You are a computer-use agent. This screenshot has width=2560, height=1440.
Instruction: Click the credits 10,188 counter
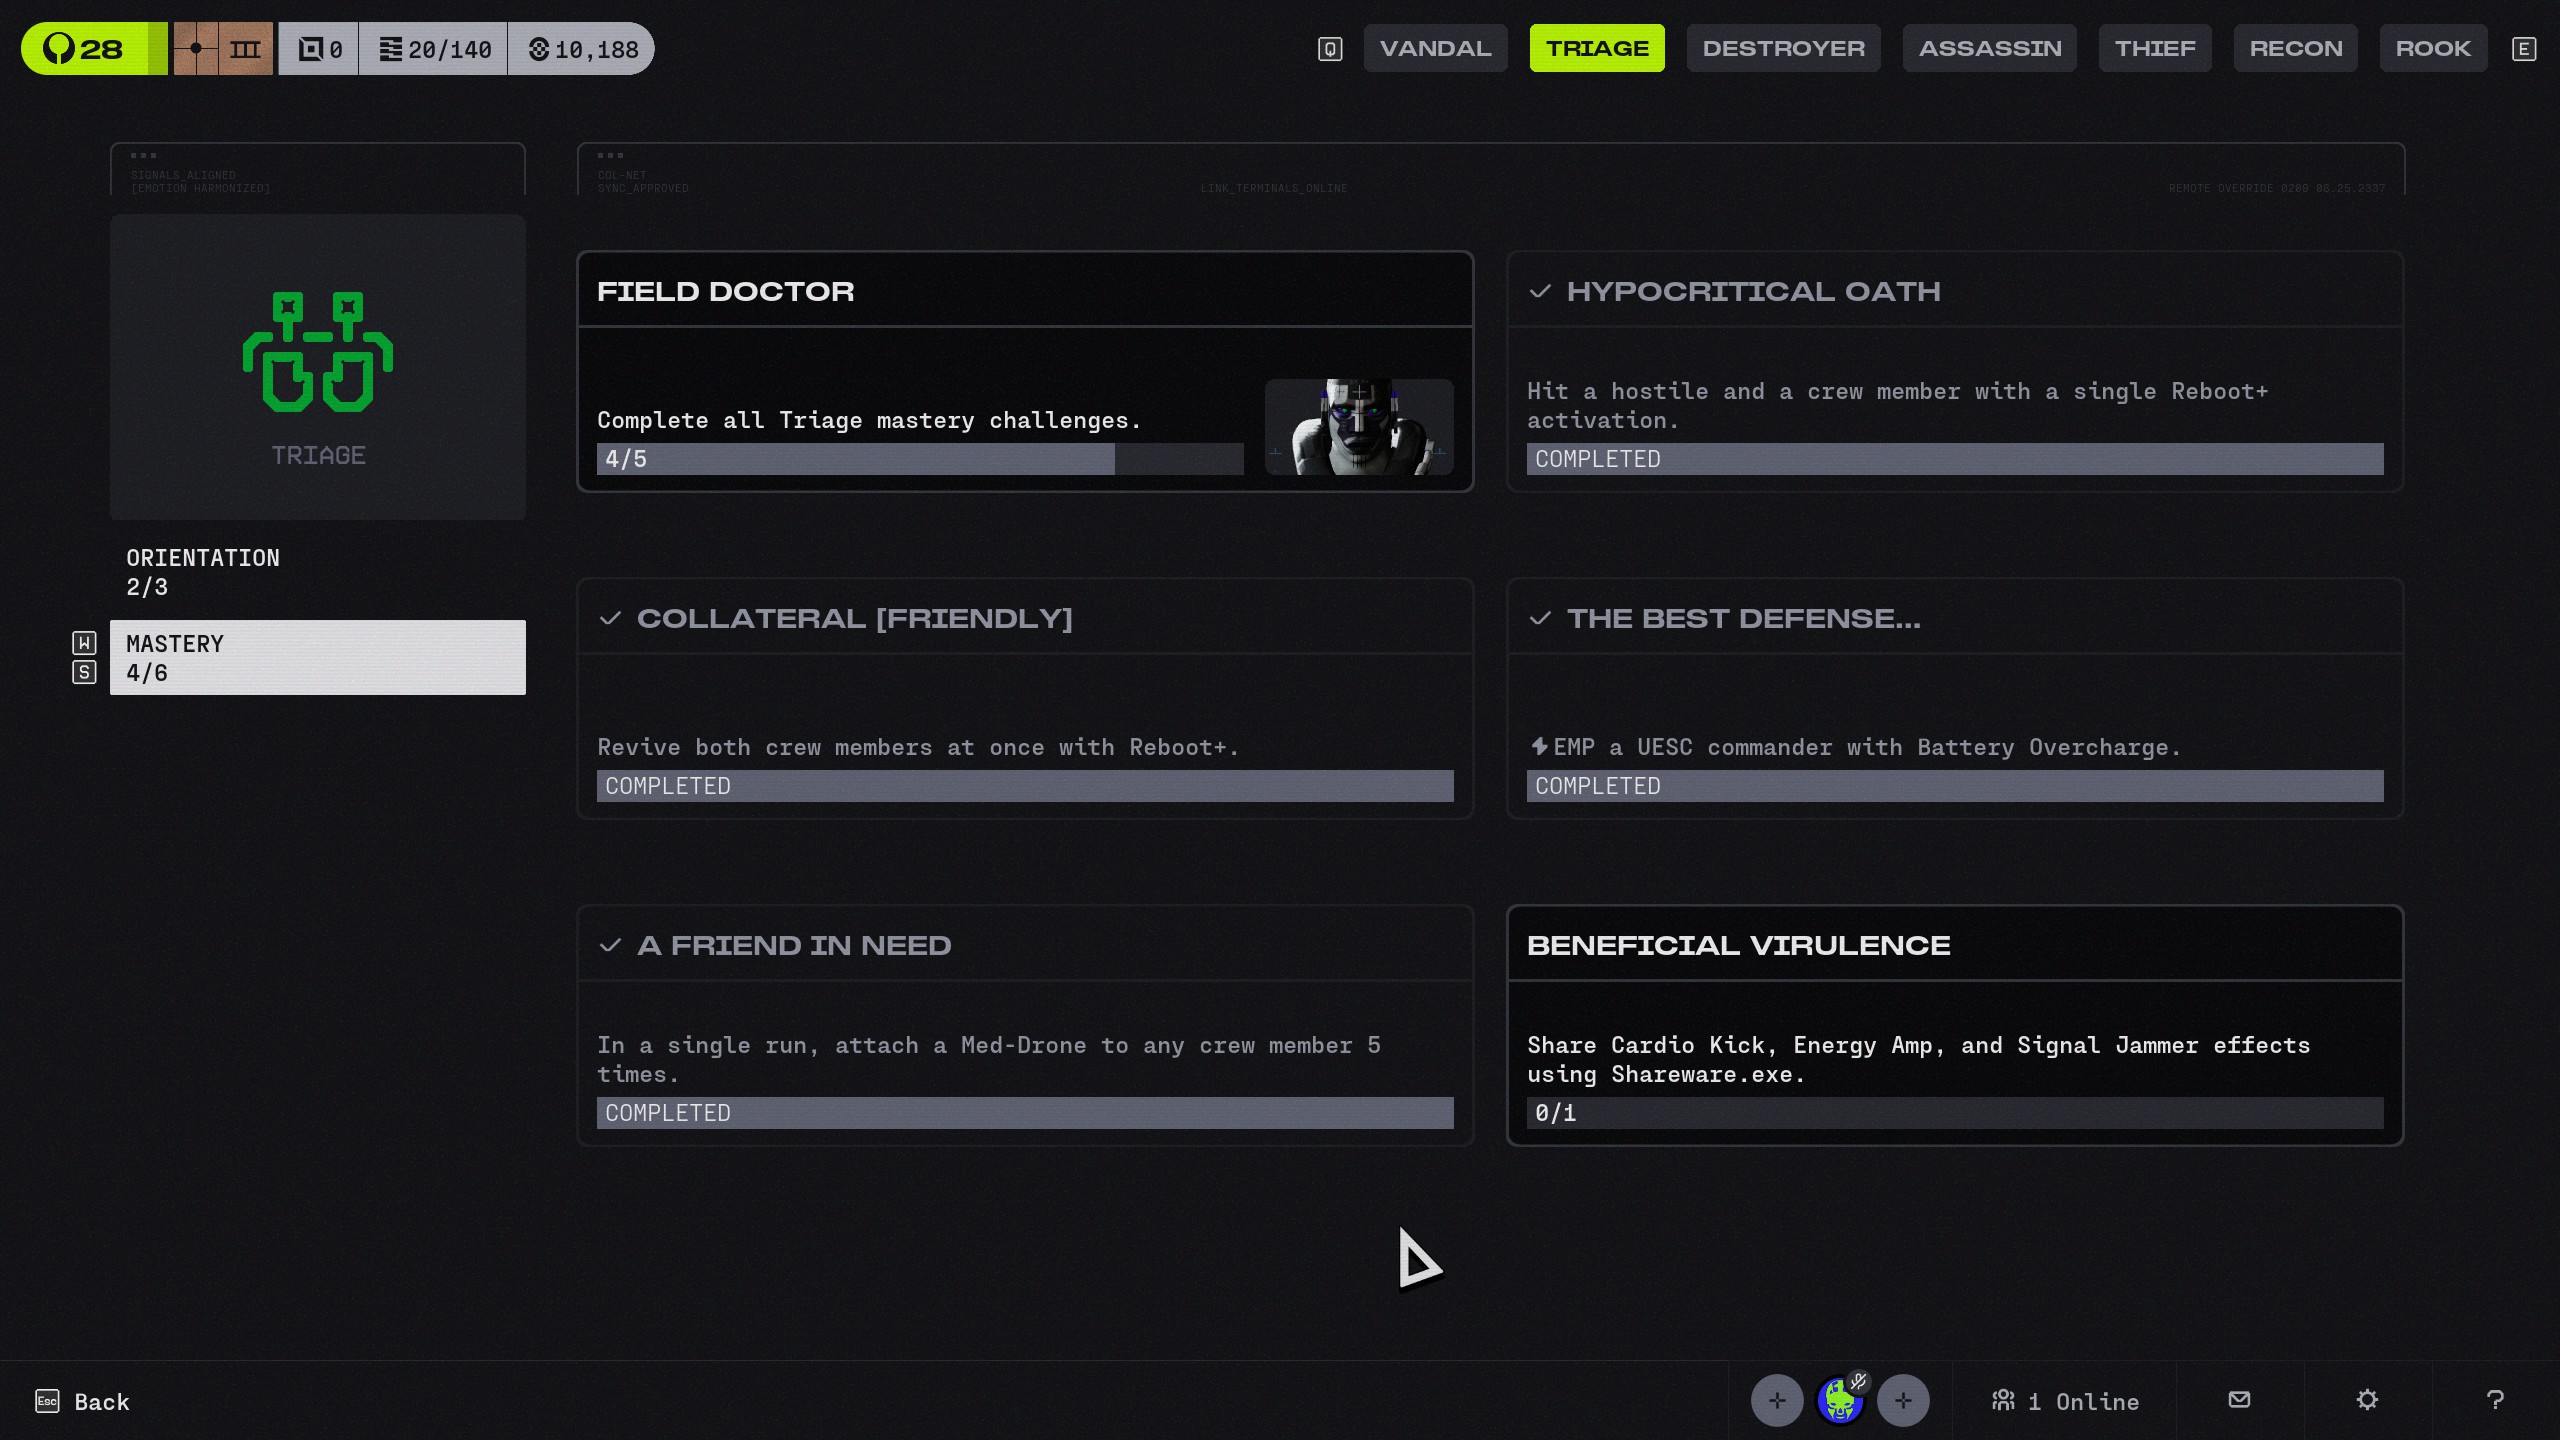click(x=583, y=49)
